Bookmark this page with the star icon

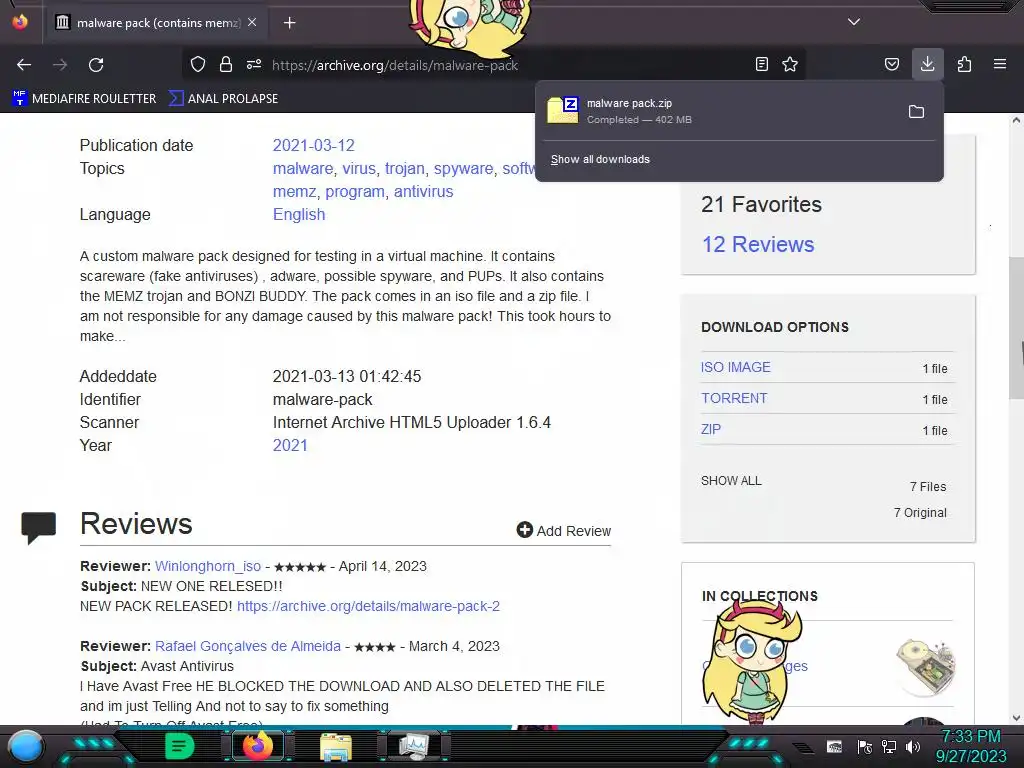(790, 64)
